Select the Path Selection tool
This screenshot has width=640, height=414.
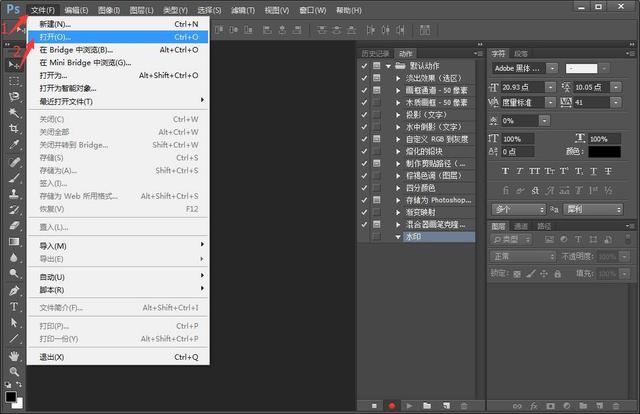[13, 323]
